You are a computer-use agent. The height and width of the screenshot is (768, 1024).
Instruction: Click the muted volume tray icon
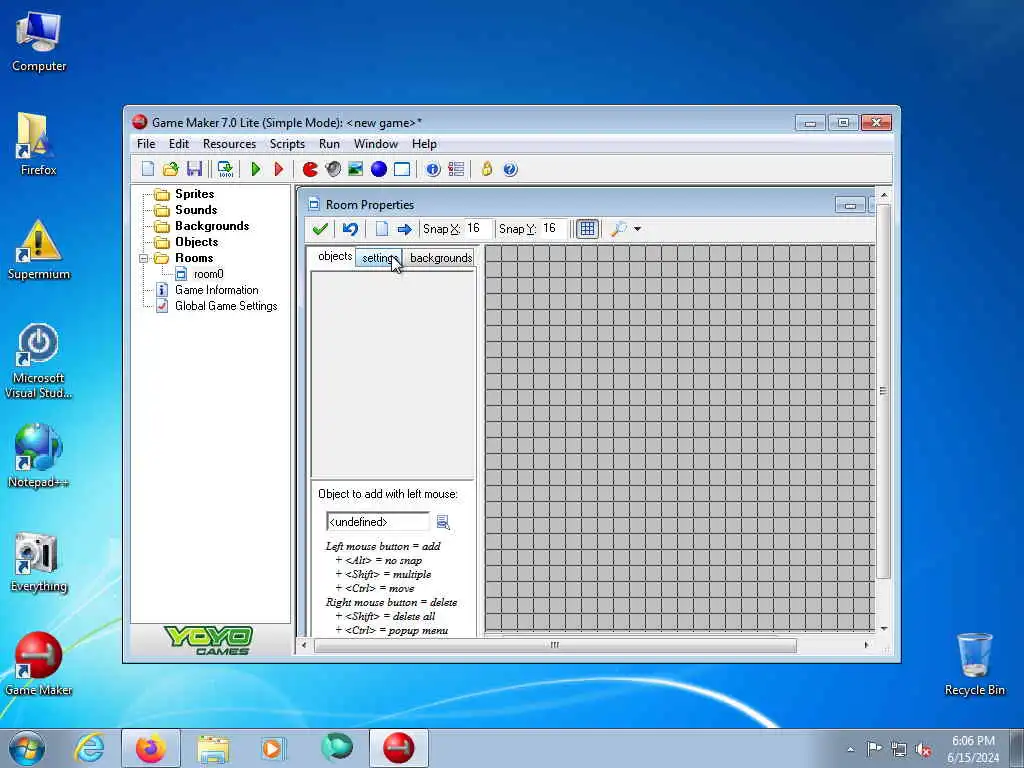click(x=923, y=749)
